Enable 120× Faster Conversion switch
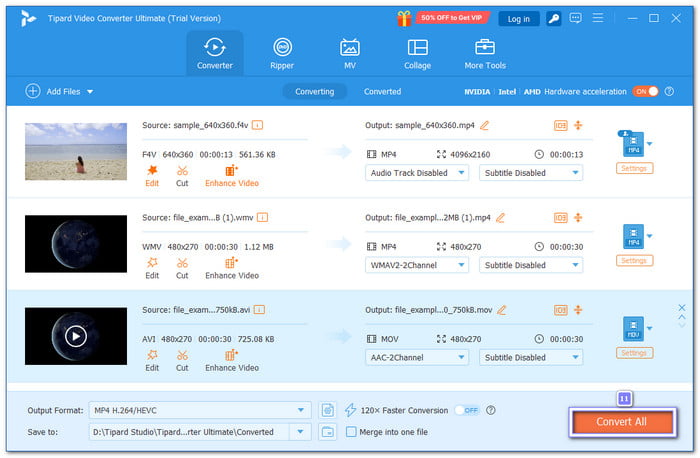 click(465, 410)
